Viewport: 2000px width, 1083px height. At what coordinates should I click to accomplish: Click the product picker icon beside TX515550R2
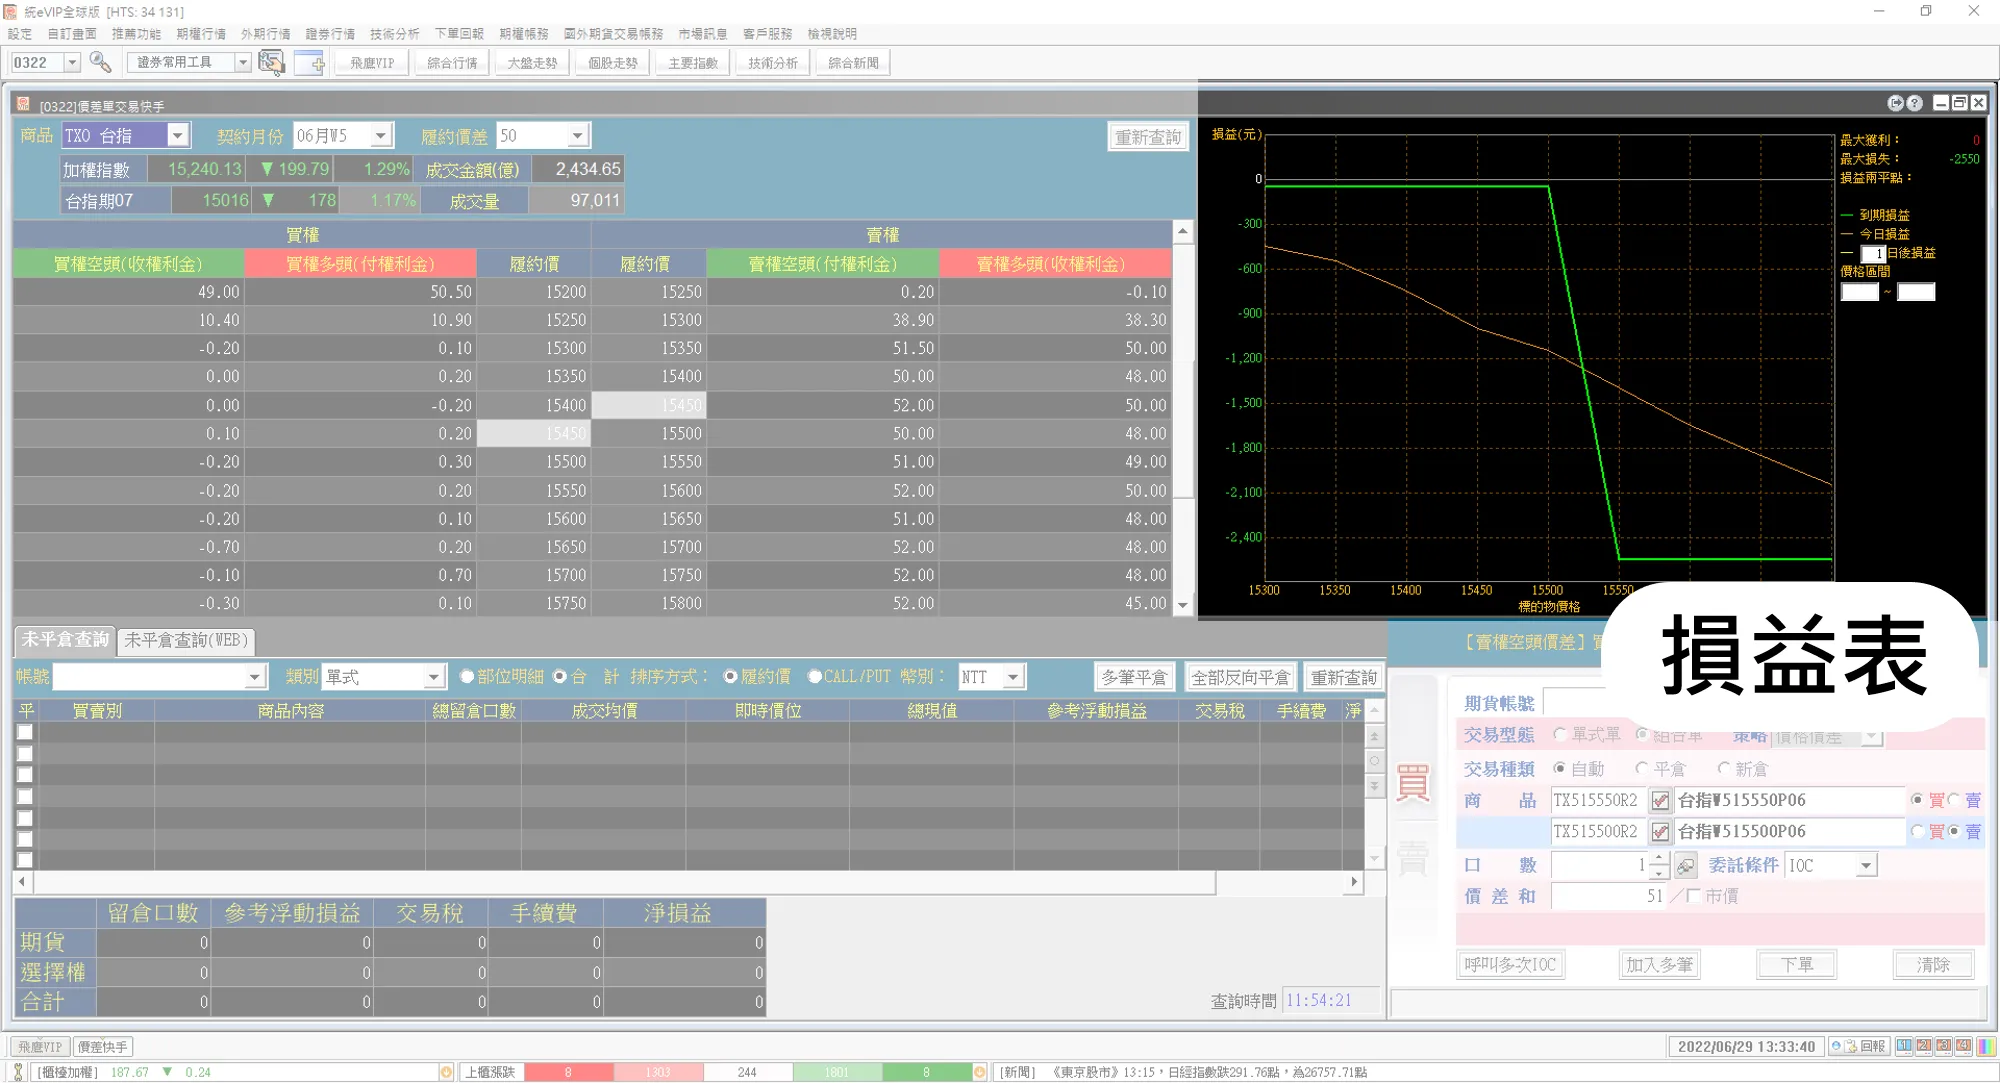pos(1660,800)
